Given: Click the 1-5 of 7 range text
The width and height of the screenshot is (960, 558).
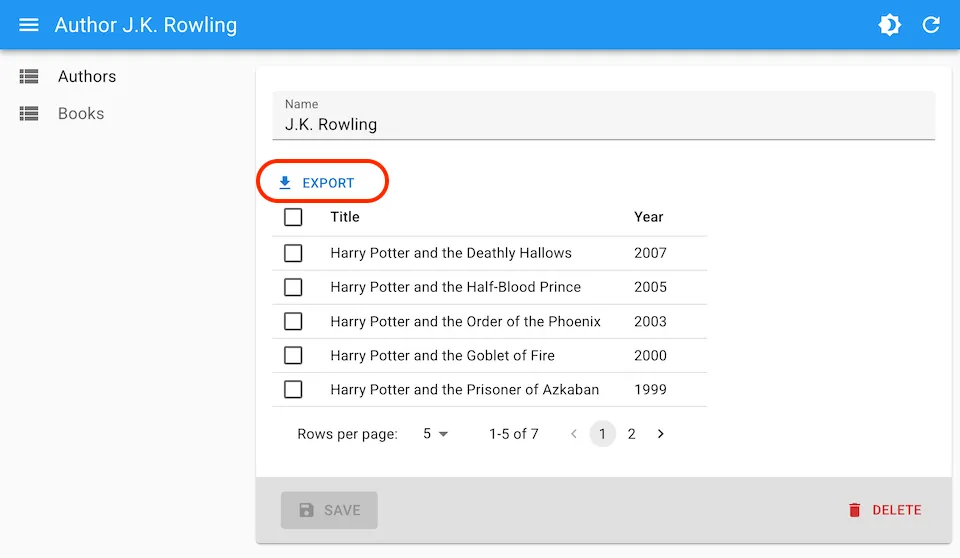Looking at the screenshot, I should 514,434.
